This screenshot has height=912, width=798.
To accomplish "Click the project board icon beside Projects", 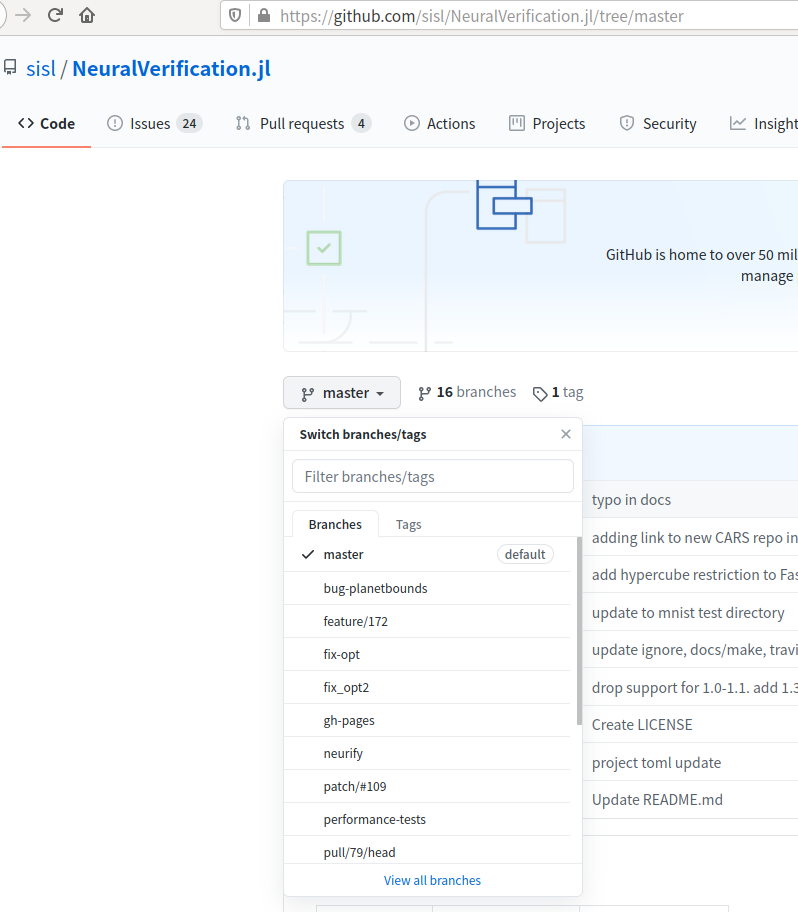I will coord(517,123).
